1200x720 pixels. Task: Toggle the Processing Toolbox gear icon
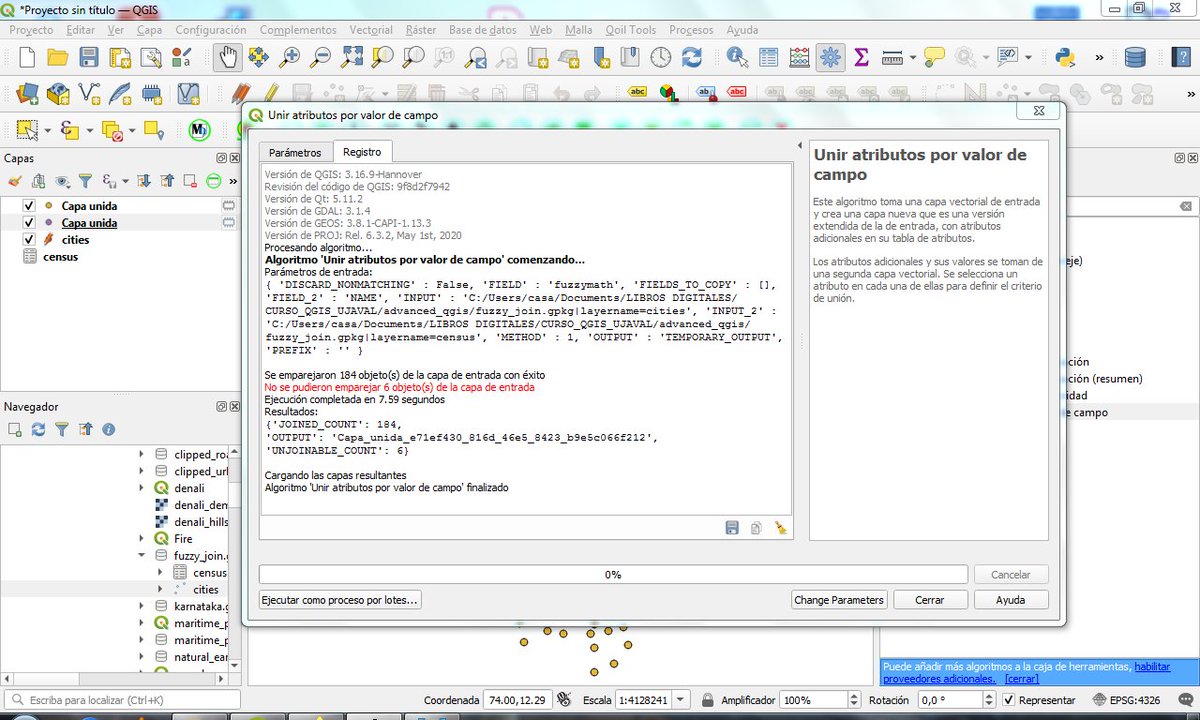click(830, 57)
